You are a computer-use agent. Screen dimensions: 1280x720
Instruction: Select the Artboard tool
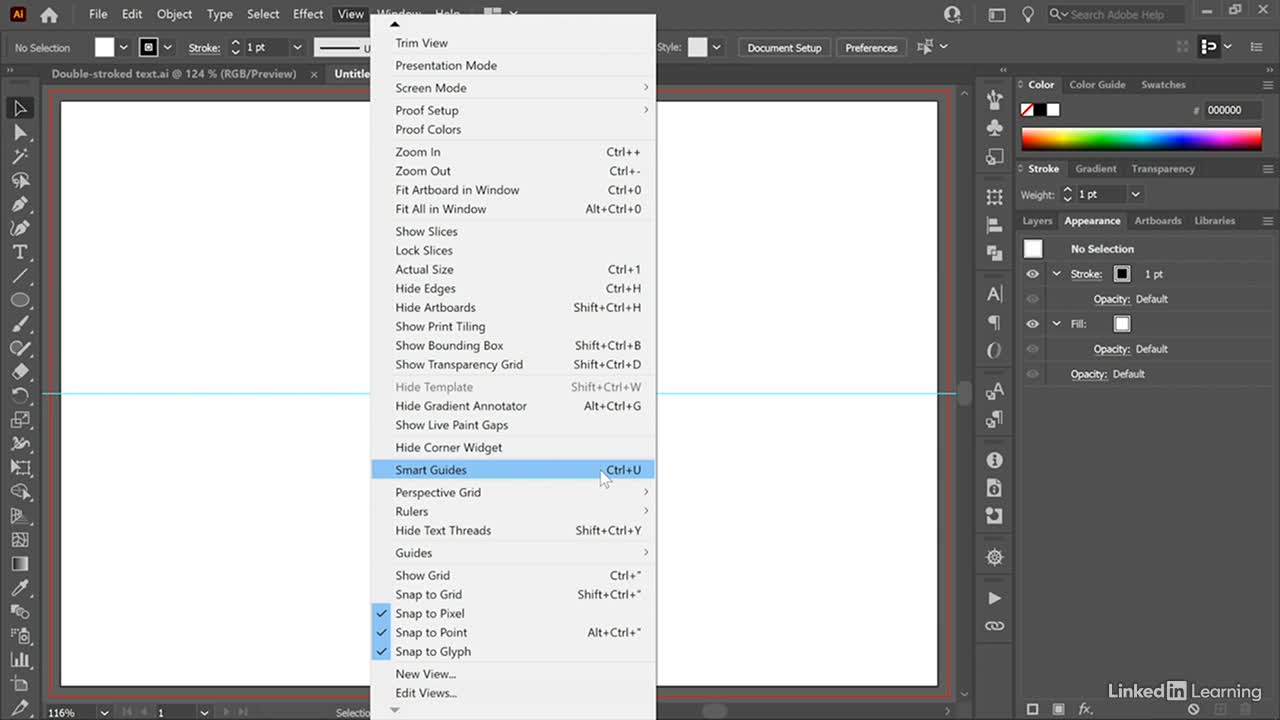20,684
